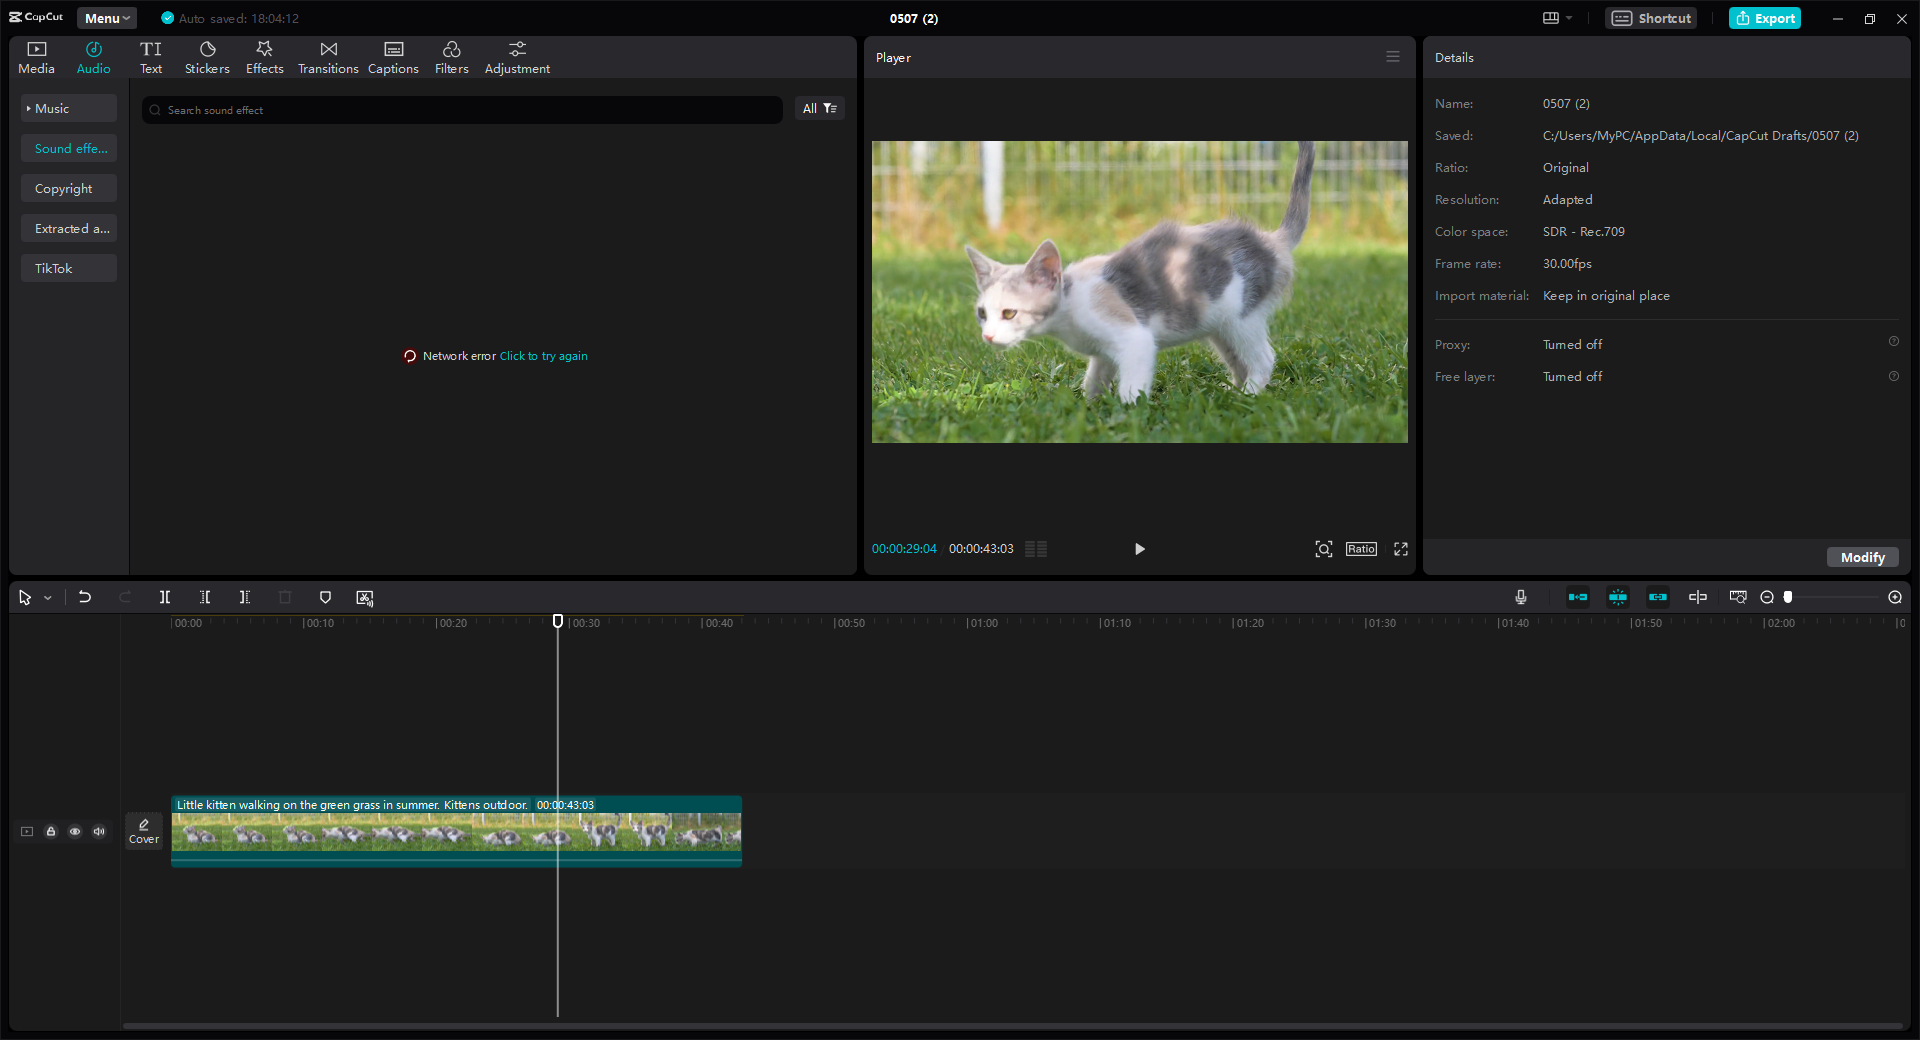
Task: Open the Captions panel
Action: pyautogui.click(x=392, y=56)
